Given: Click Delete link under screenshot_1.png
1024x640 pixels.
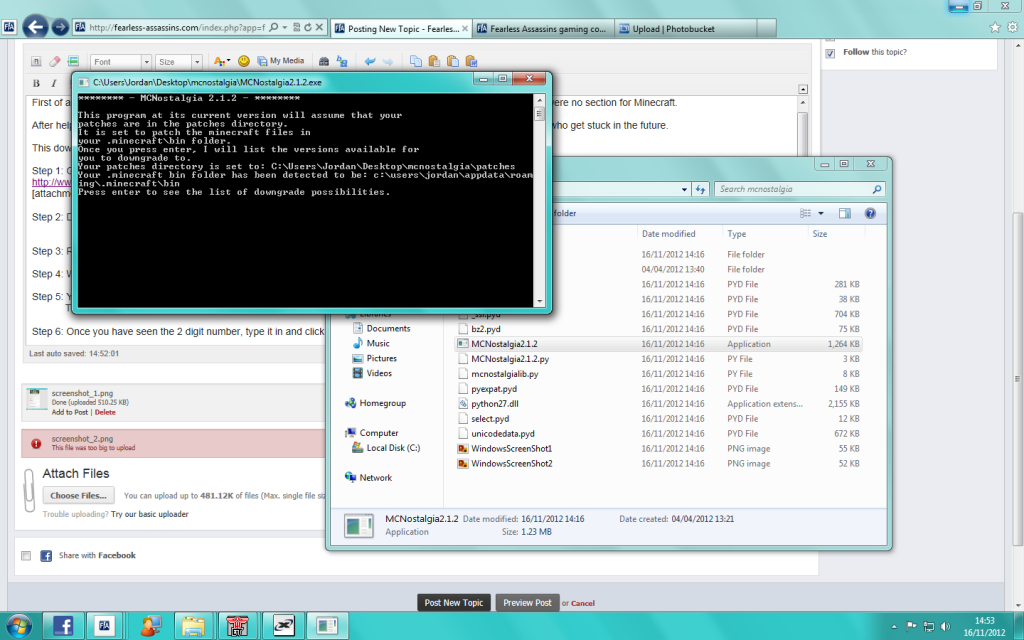Looking at the screenshot, I should (x=105, y=412).
